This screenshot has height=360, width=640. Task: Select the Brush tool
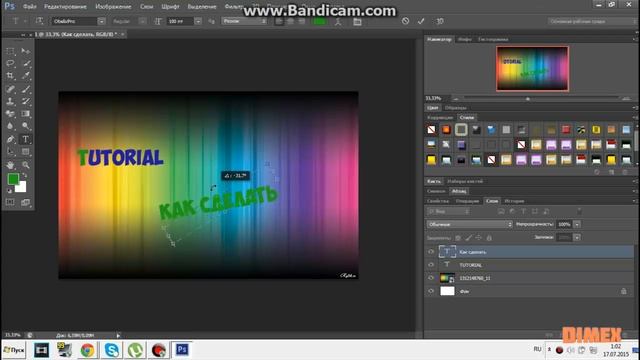[x=26, y=89]
